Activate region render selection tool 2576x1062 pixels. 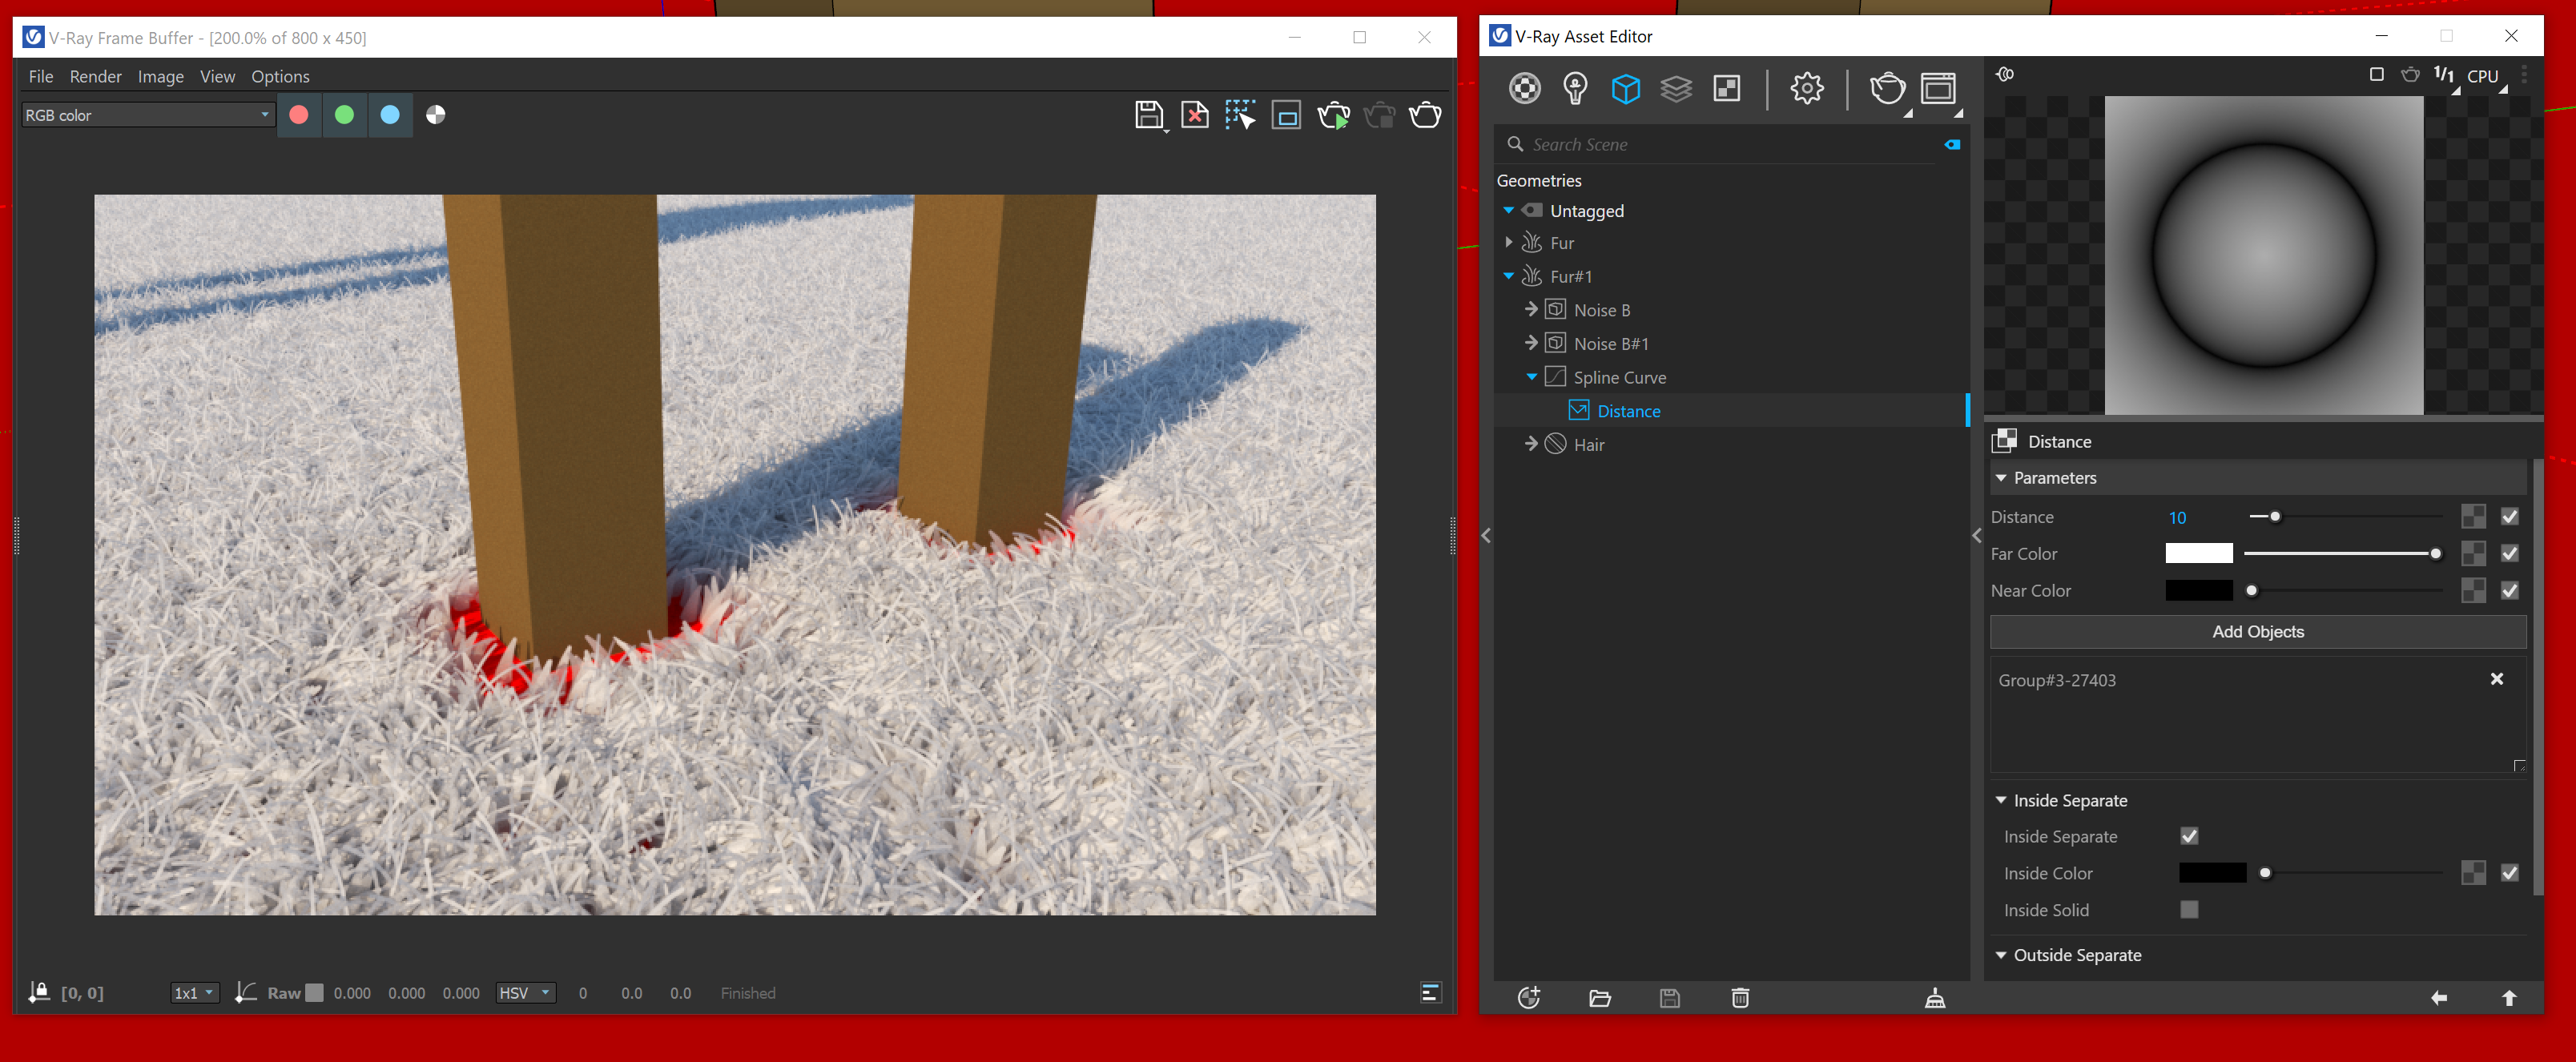point(1240,115)
